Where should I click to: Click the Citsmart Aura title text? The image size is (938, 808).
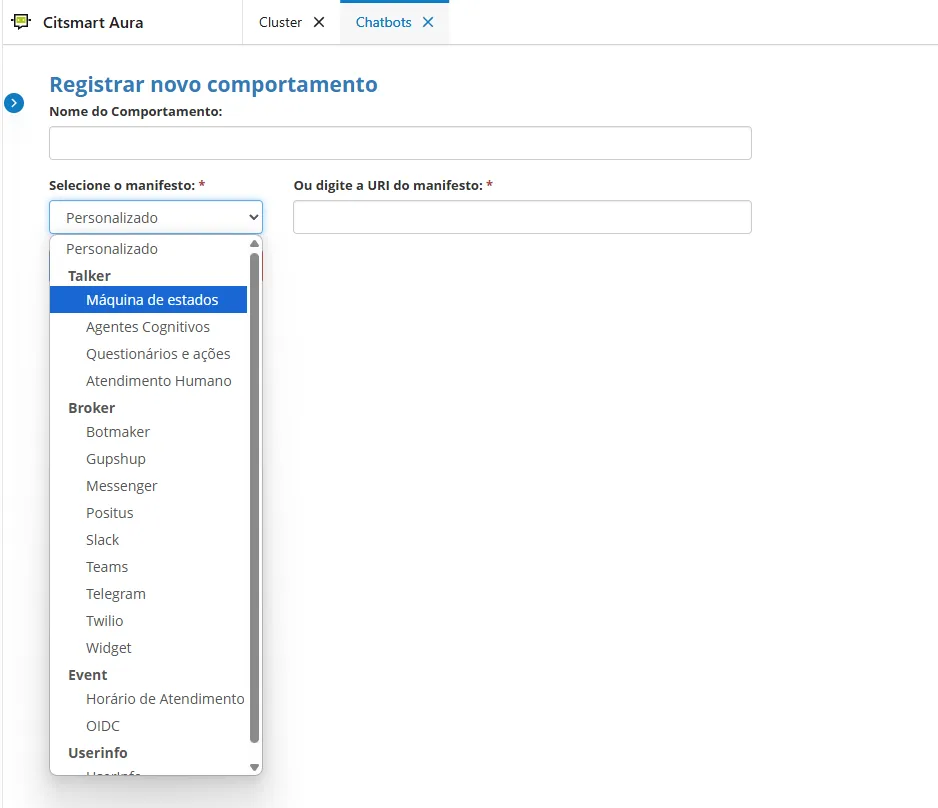tap(93, 23)
